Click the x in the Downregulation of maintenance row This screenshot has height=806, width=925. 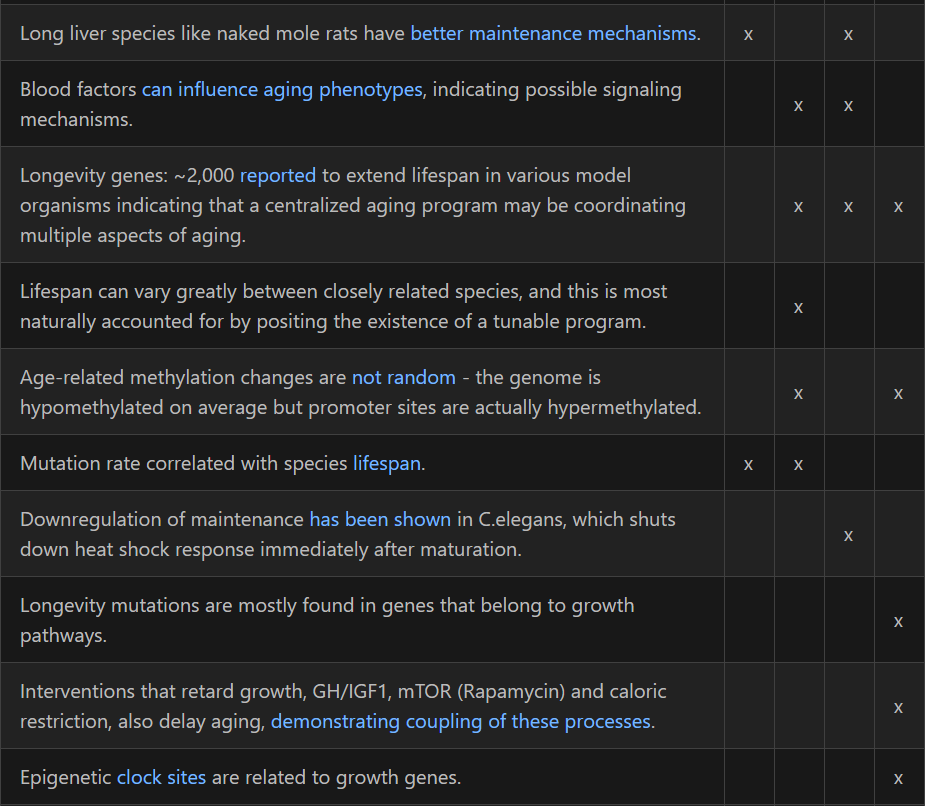[x=848, y=535]
